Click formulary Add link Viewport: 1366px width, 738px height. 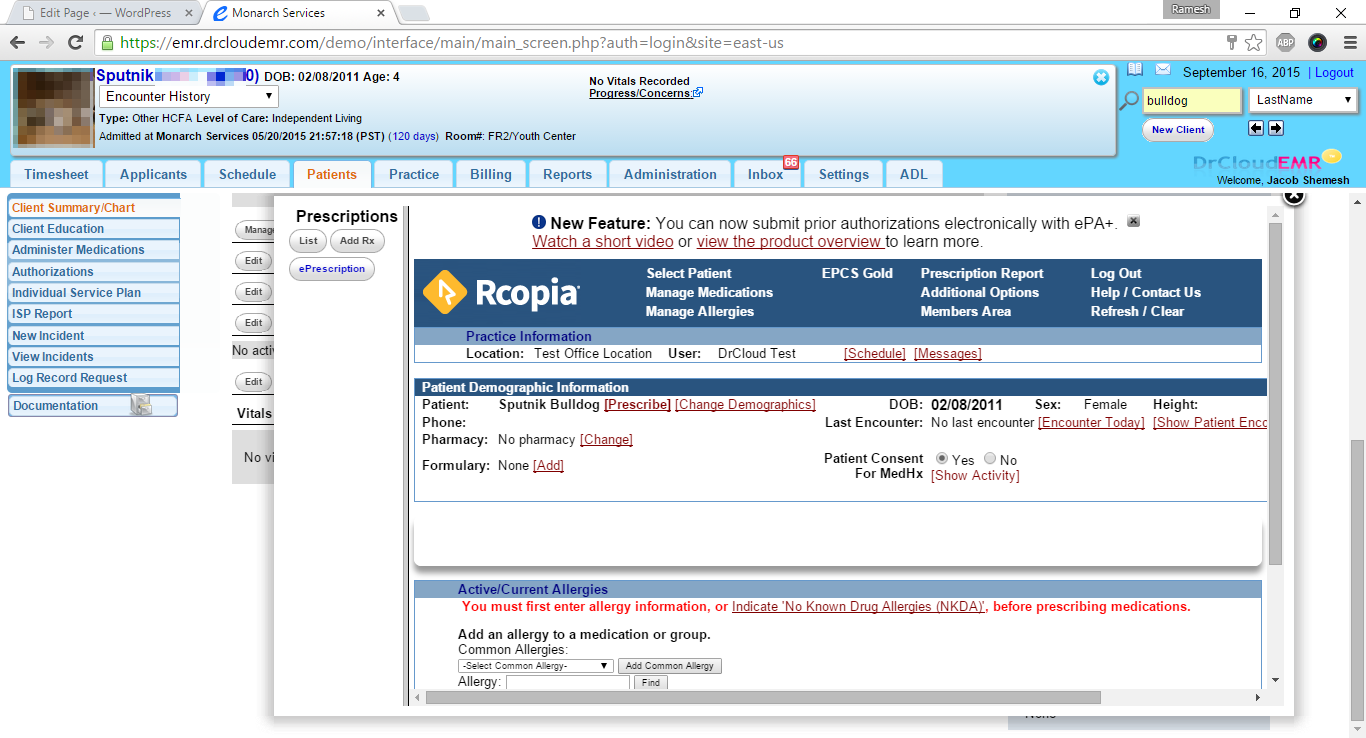tap(548, 466)
